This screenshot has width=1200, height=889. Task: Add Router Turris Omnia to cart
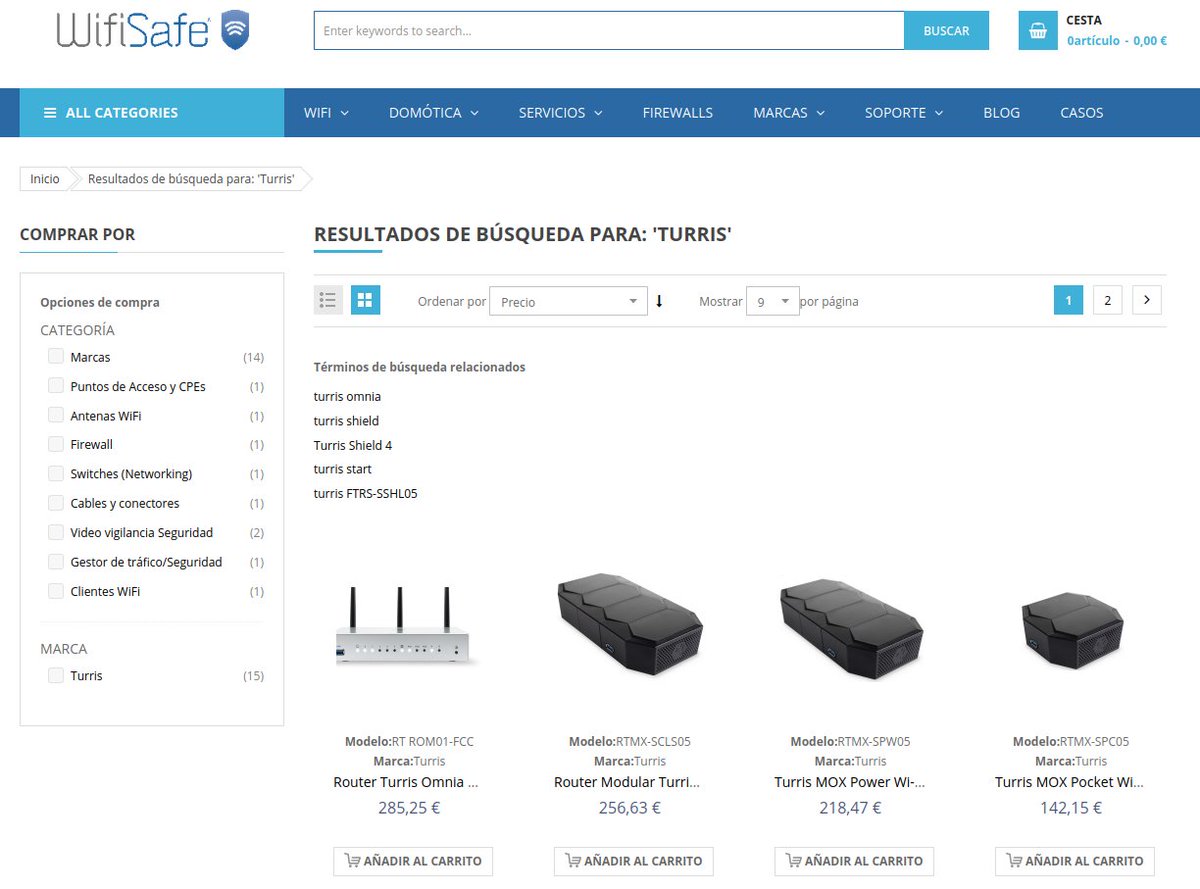point(413,861)
